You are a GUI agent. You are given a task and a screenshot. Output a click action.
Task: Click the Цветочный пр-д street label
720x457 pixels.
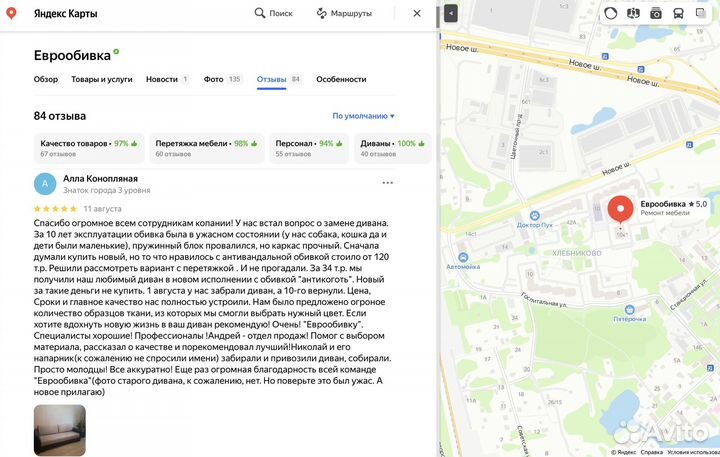(515, 136)
